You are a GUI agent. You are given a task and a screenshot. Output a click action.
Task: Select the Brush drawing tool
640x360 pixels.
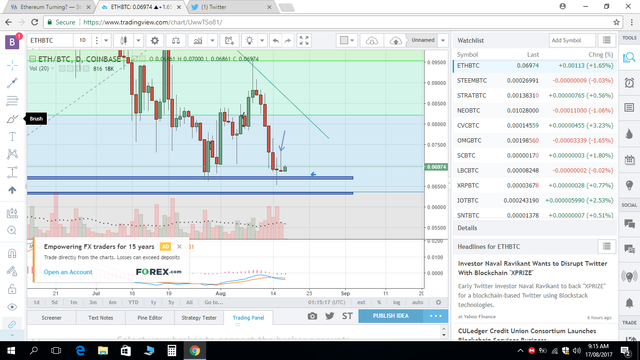12,119
